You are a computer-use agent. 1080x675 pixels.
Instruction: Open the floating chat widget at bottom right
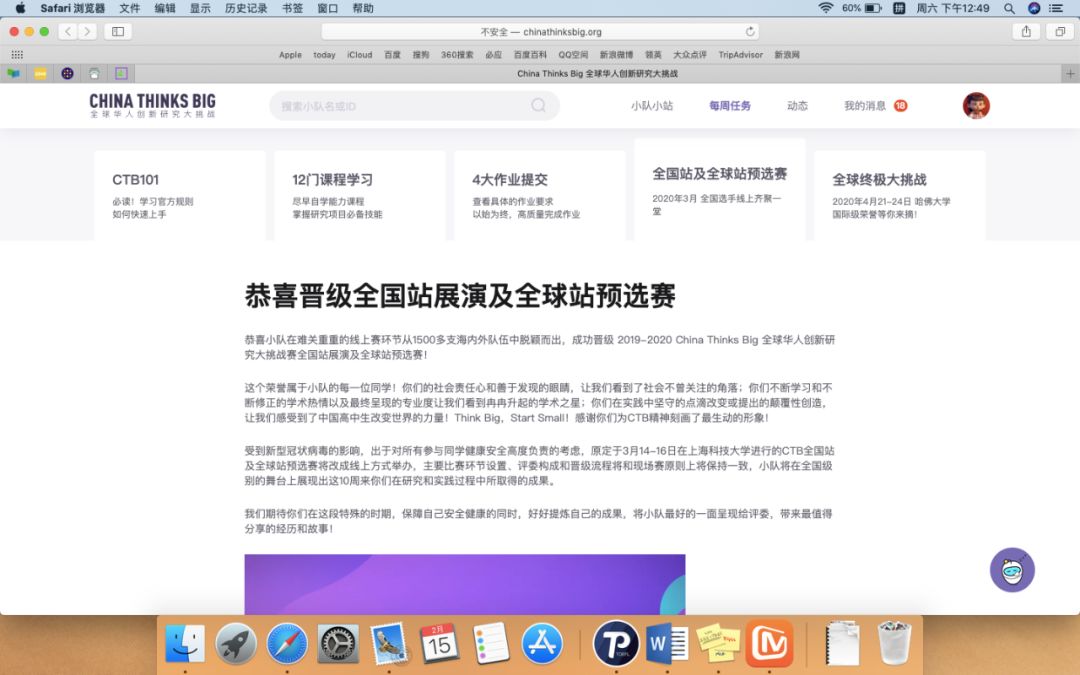tap(1013, 569)
